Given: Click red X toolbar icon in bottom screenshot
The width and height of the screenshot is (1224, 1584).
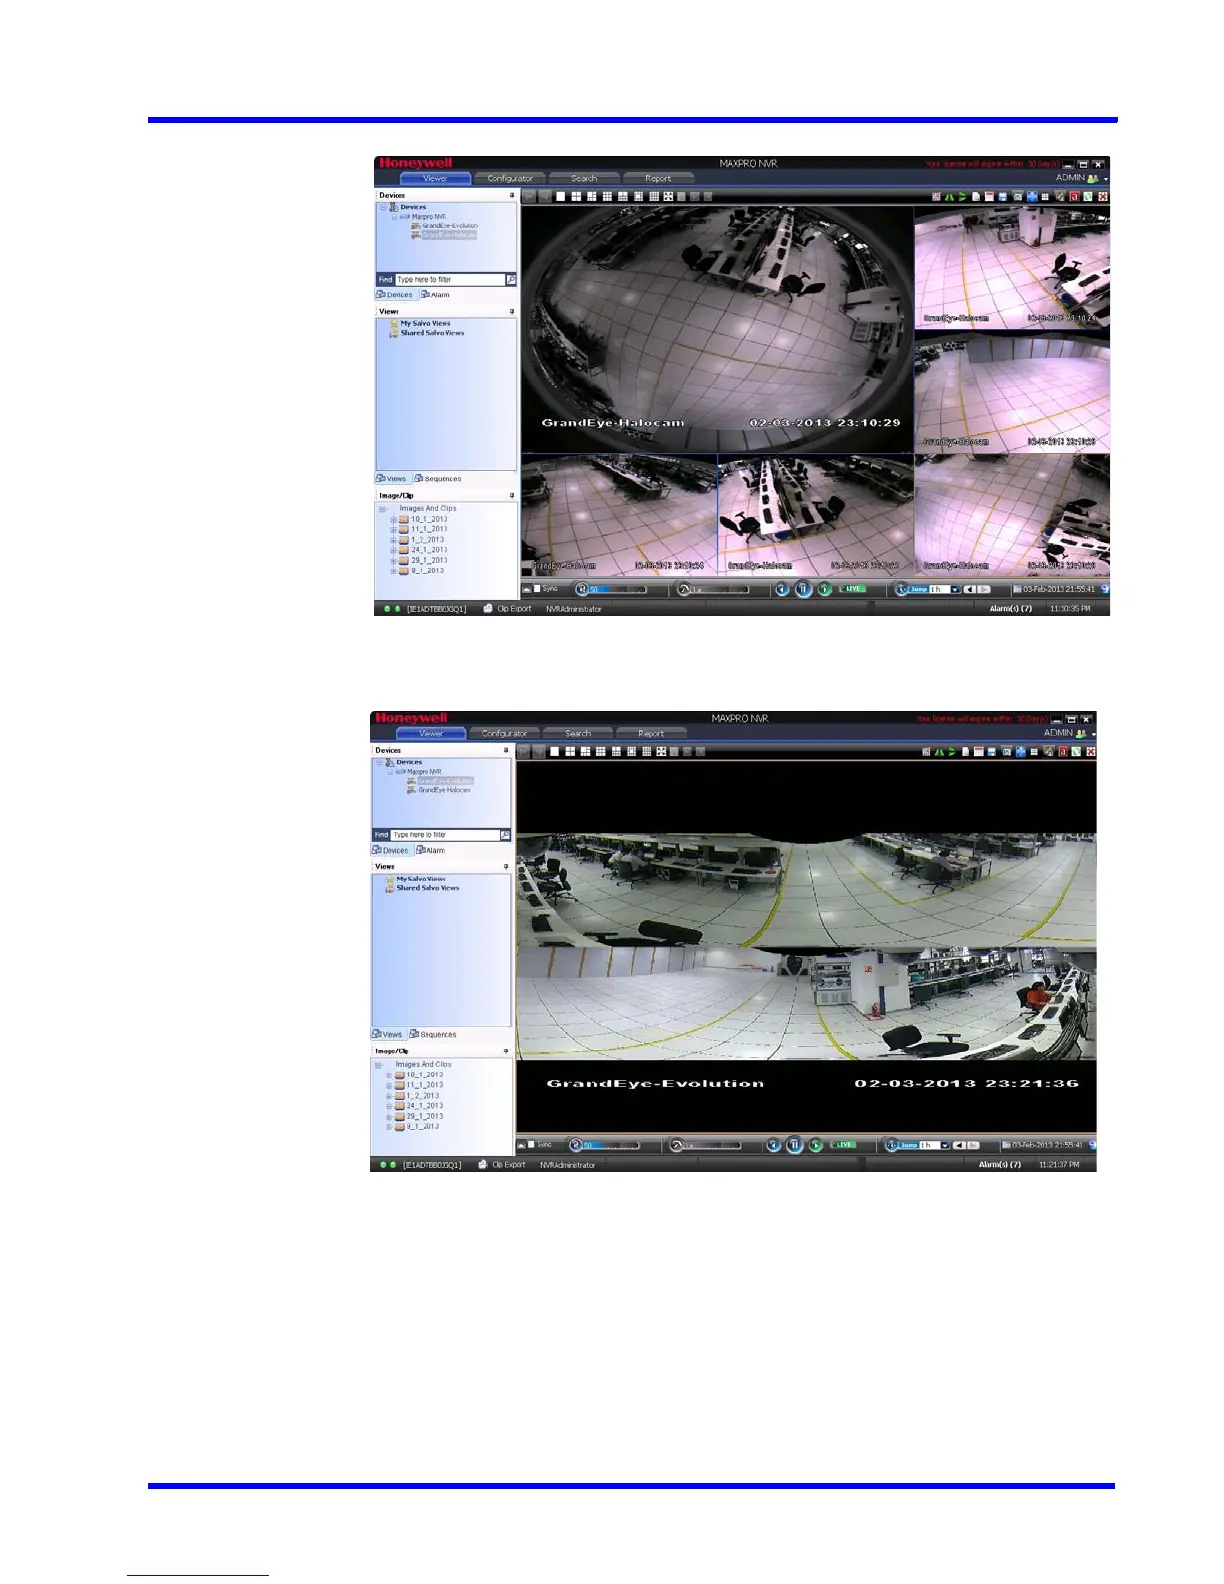Looking at the screenshot, I should point(1091,751).
